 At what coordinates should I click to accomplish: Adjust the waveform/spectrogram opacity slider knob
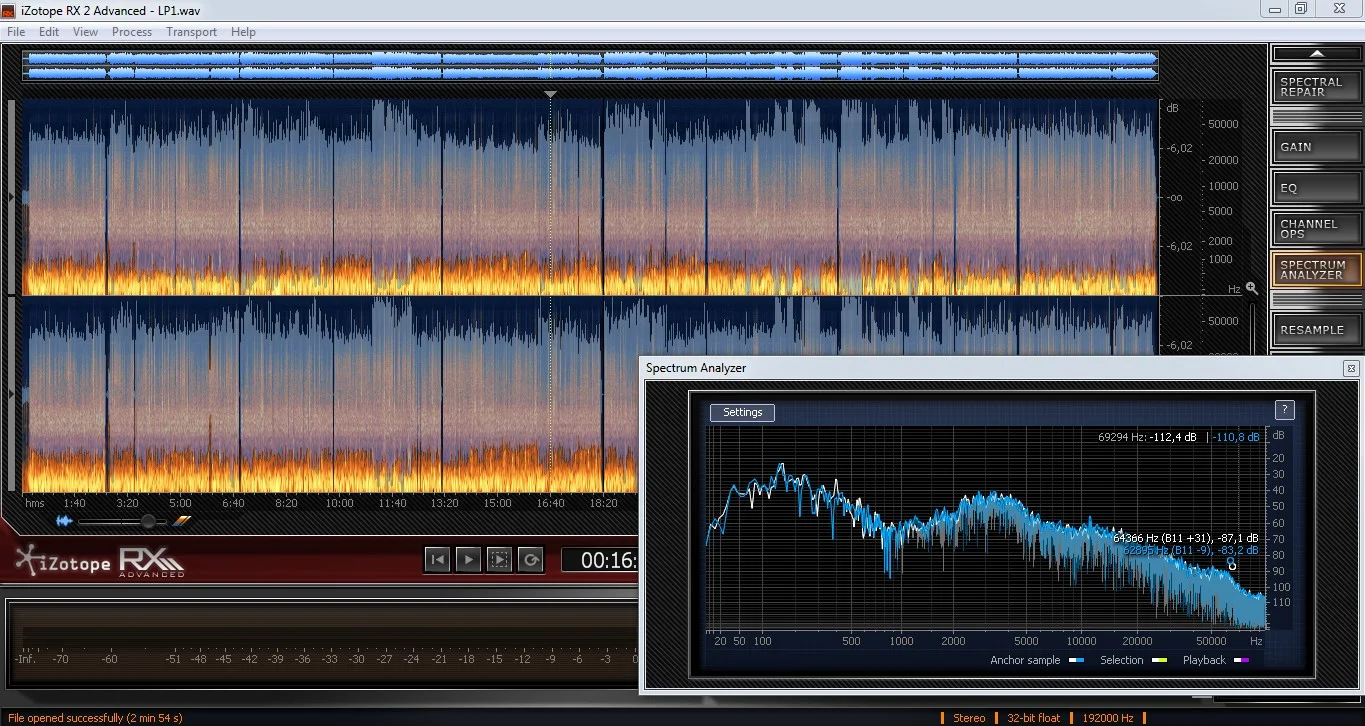pyautogui.click(x=148, y=521)
